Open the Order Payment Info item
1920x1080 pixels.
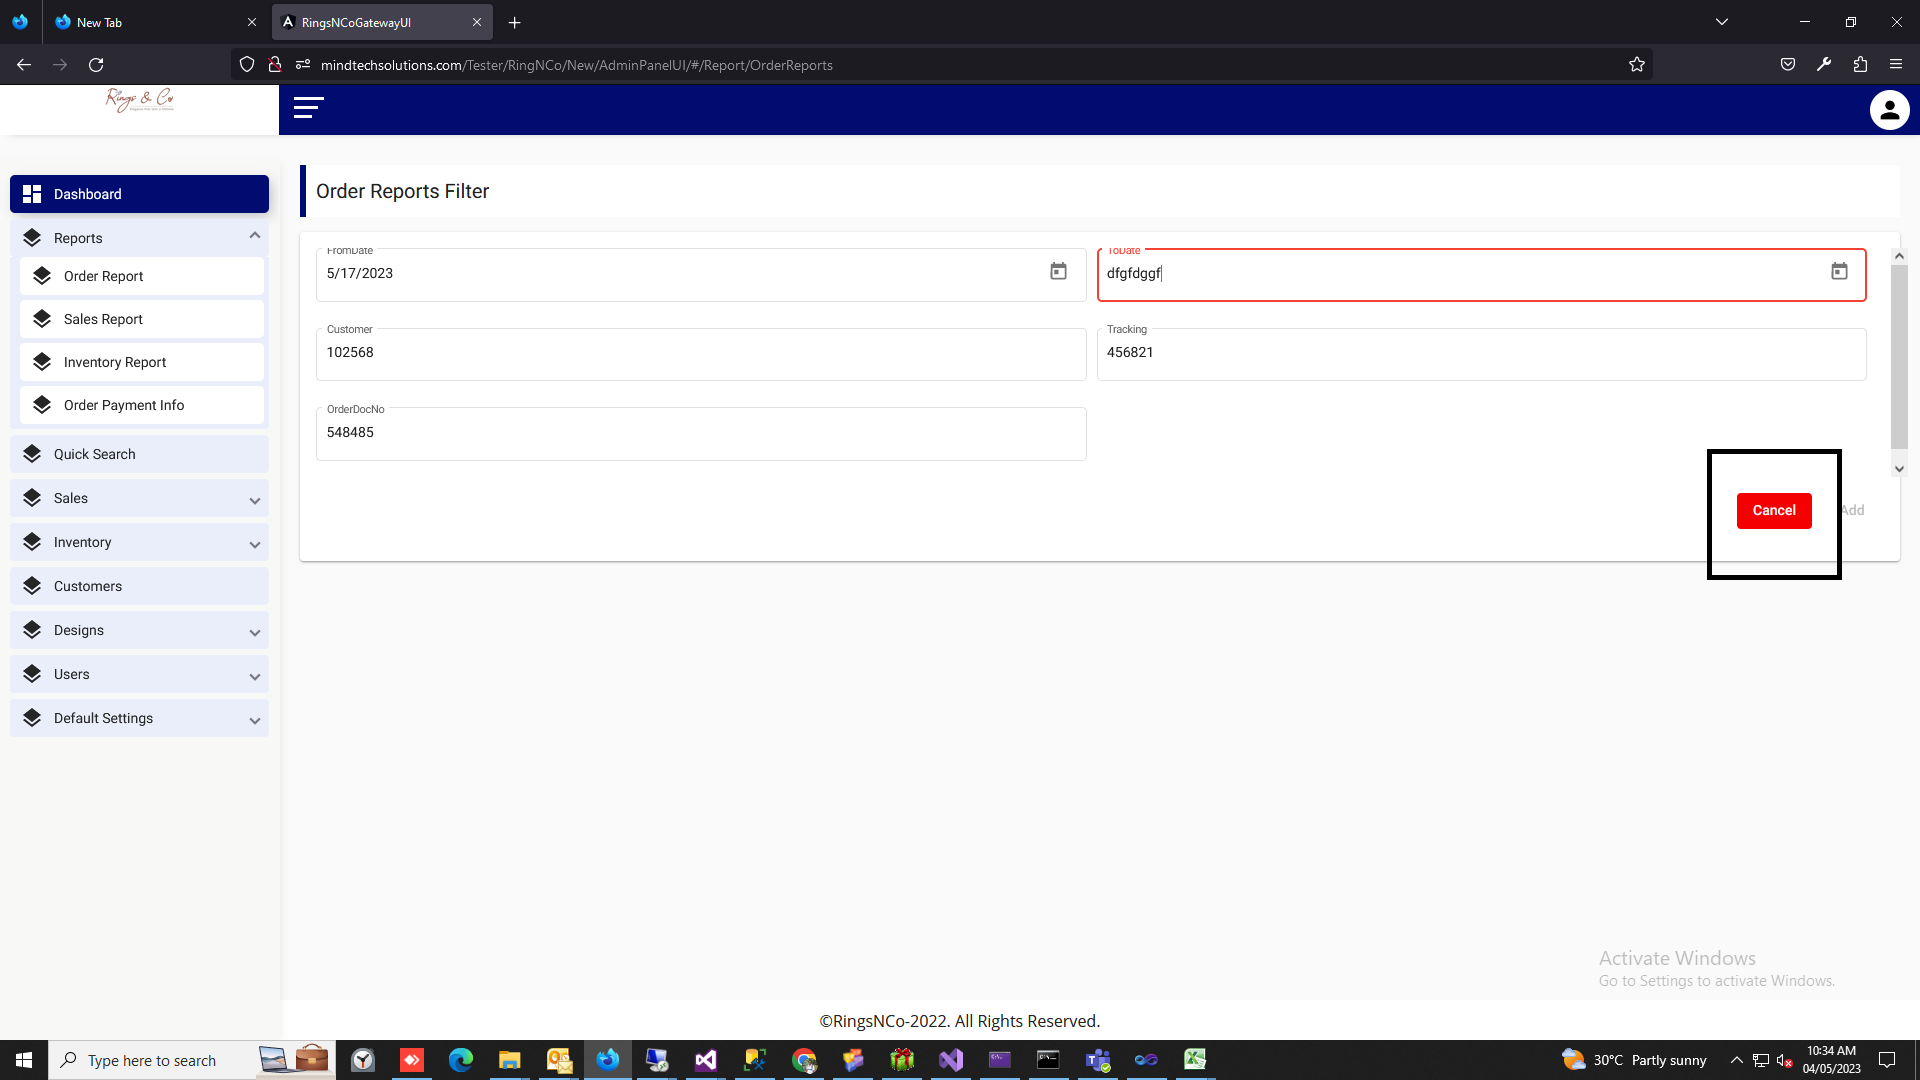pos(124,405)
